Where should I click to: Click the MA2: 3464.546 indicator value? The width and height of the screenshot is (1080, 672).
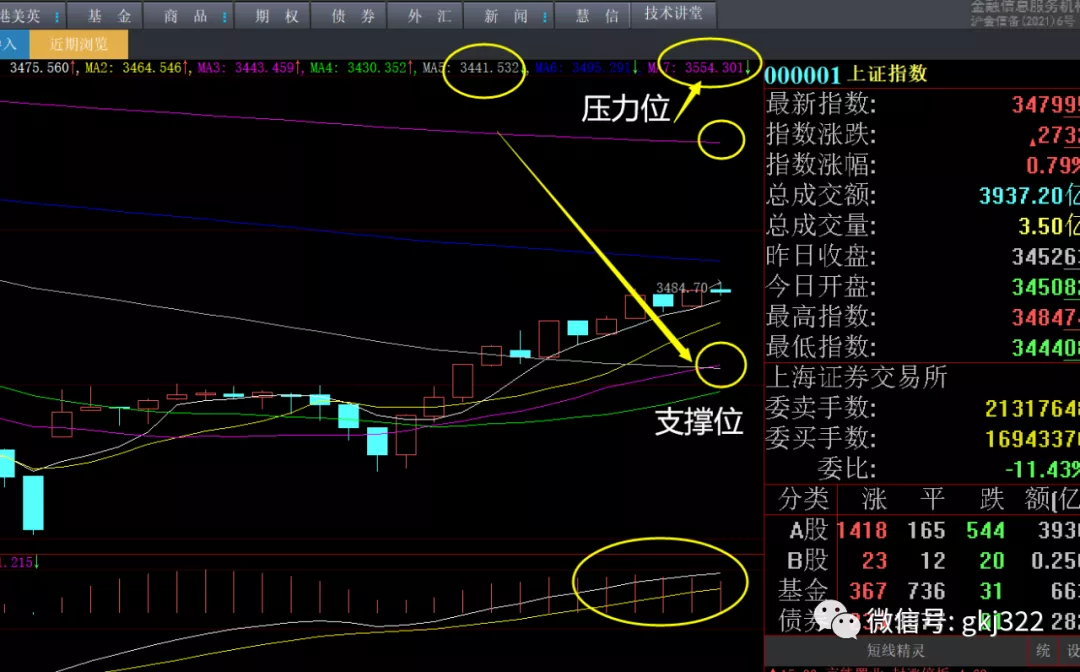pyautogui.click(x=136, y=68)
